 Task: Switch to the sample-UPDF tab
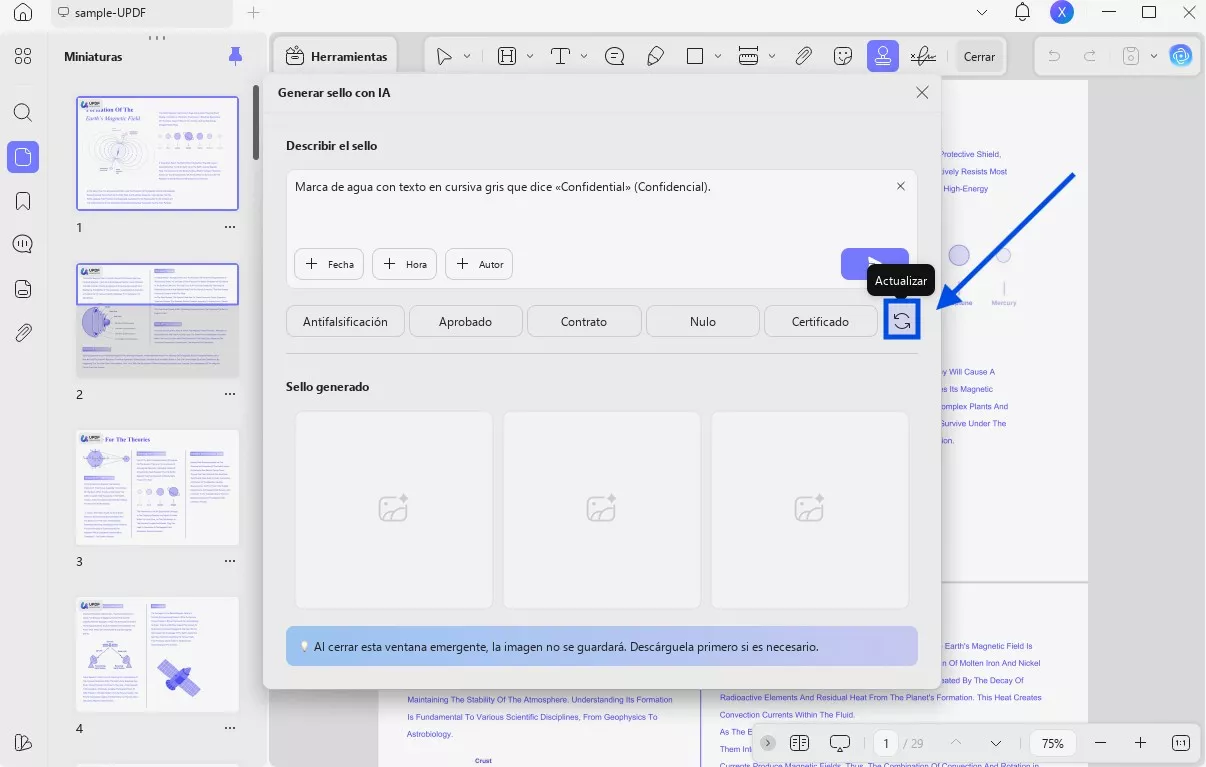(x=110, y=13)
